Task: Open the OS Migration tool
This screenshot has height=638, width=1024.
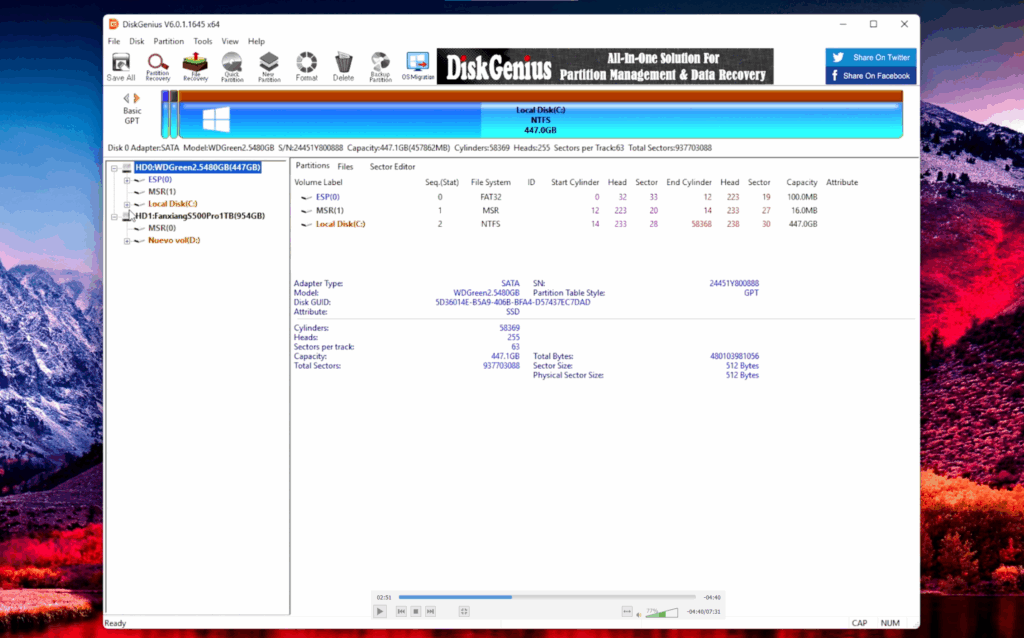Action: pyautogui.click(x=417, y=67)
